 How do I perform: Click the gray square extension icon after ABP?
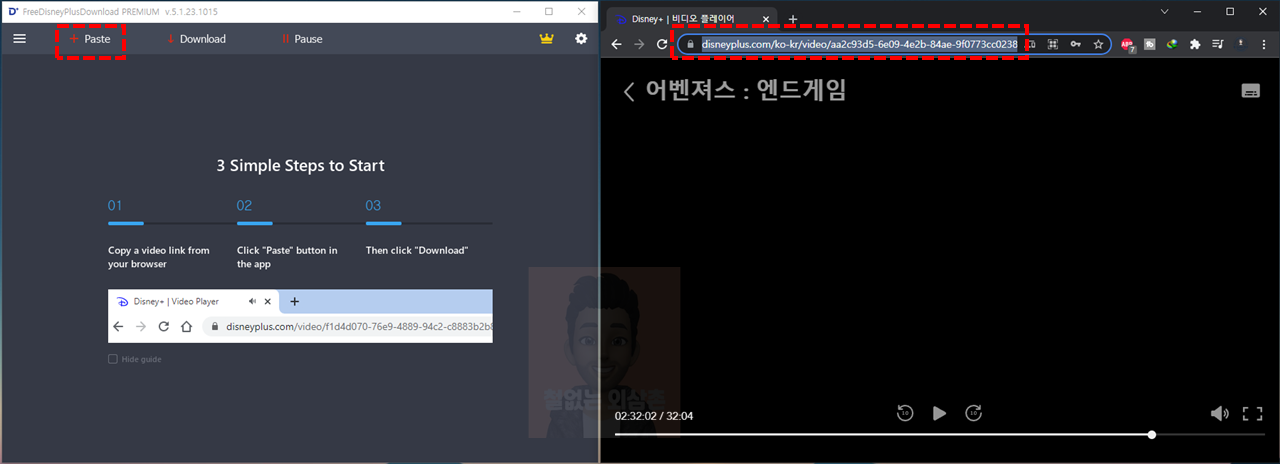1150,44
